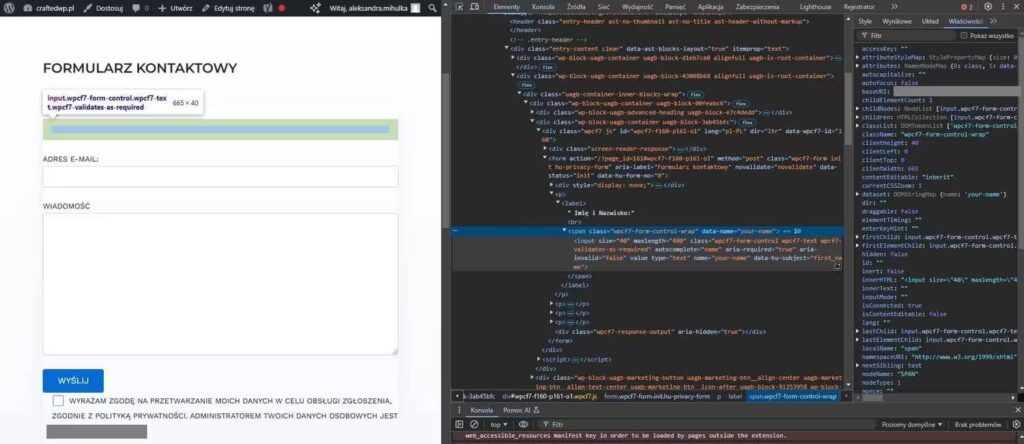Click Edytuj stronę in the admin bar
Viewport: 1024px width, 444px height.
(227, 8)
